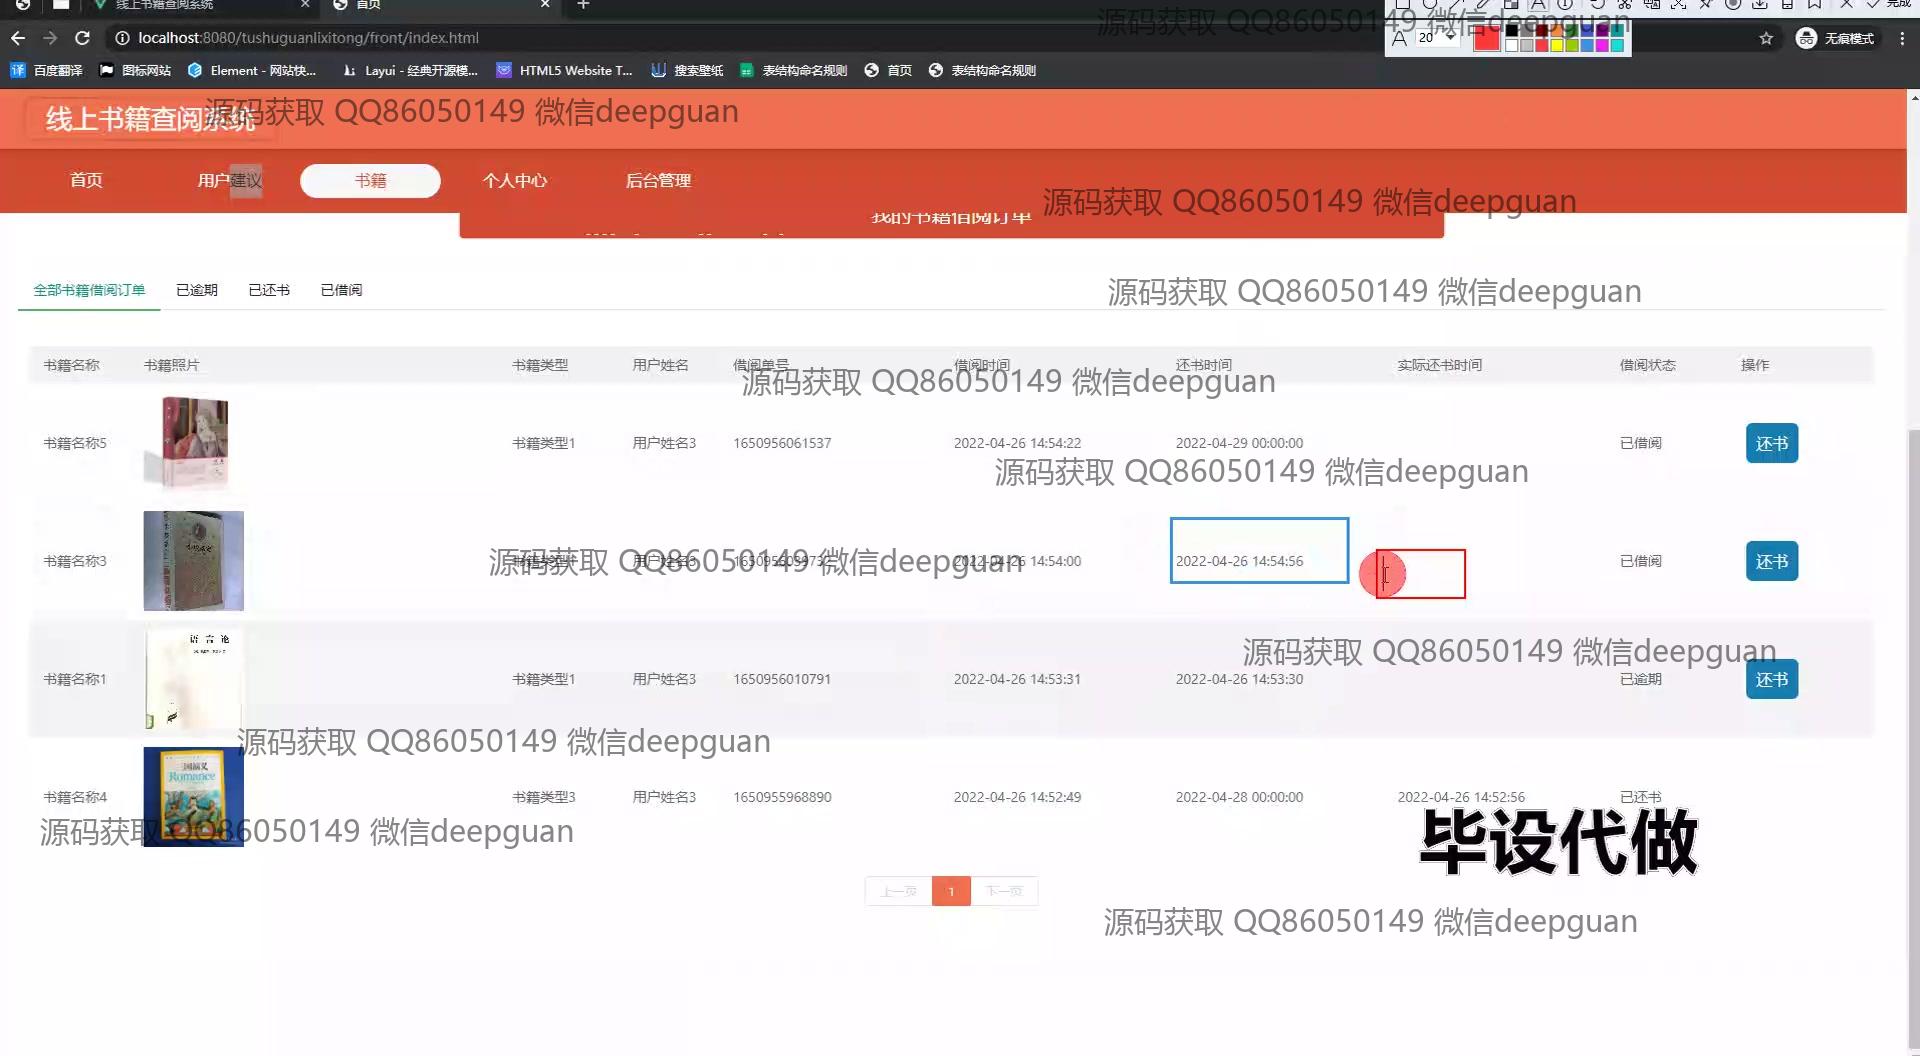Screen dimensions: 1920x1056
Task: Switch to the 已逾期 tab
Action: tap(196, 290)
